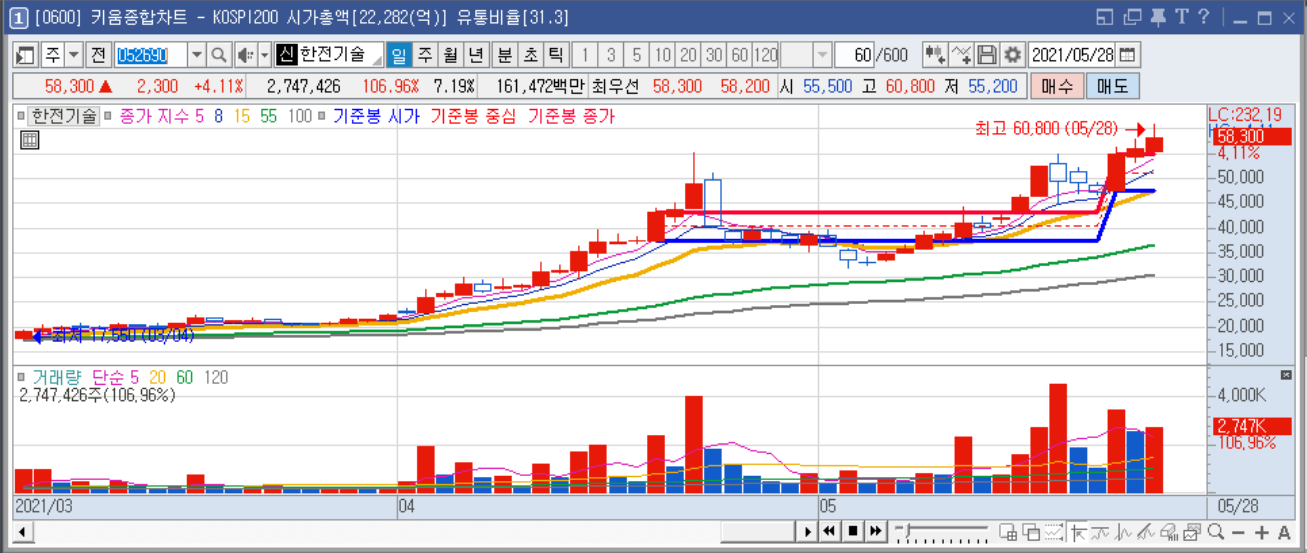Click the window-with-grid icon in bottom toolbar
This screenshot has height=553, width=1307.
click(x=1008, y=532)
